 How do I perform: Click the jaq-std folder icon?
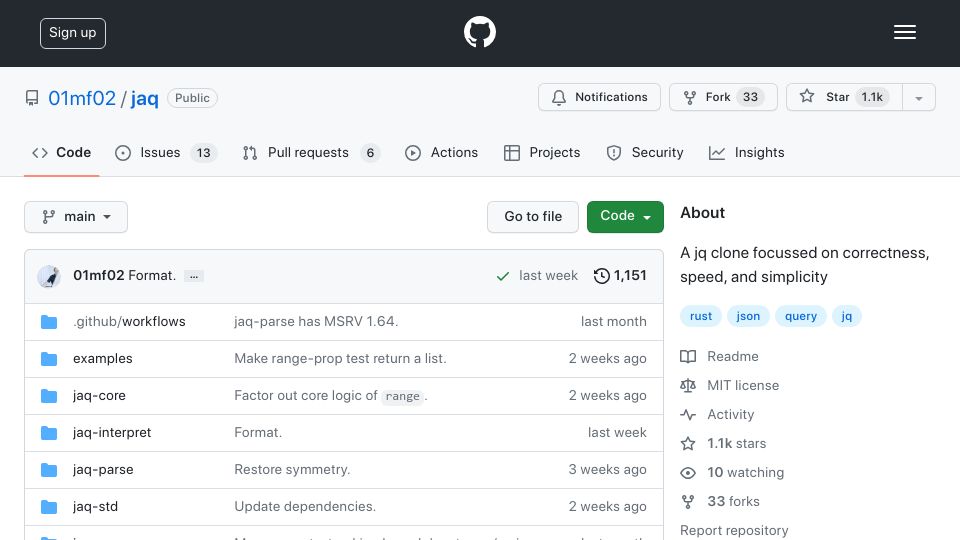(49, 507)
